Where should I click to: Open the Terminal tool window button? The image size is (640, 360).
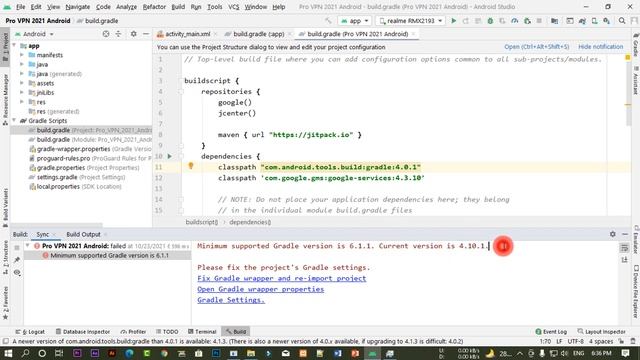tap(202, 331)
